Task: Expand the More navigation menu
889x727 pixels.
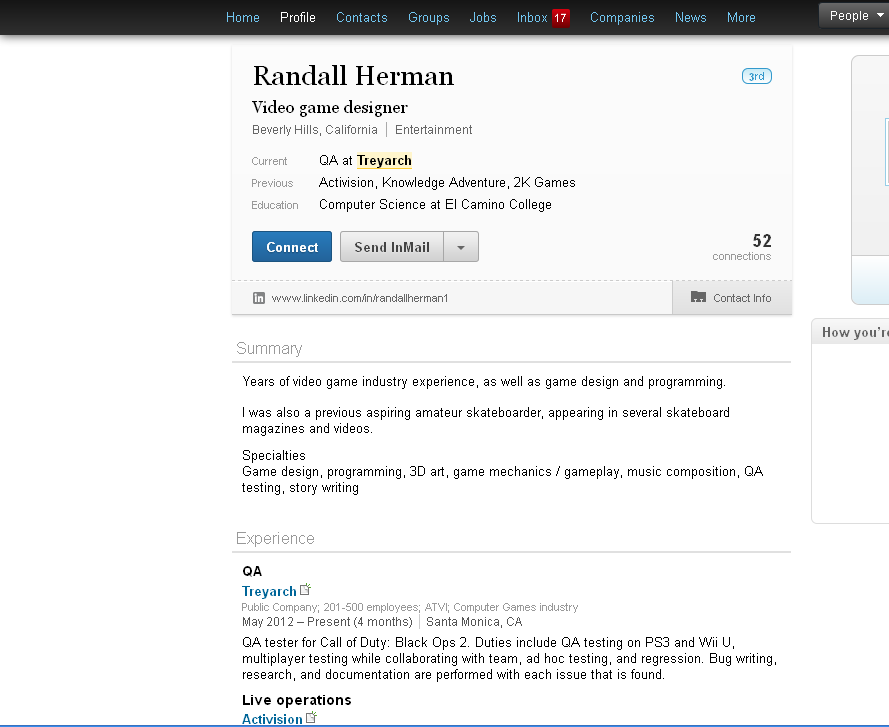Action: coord(741,18)
